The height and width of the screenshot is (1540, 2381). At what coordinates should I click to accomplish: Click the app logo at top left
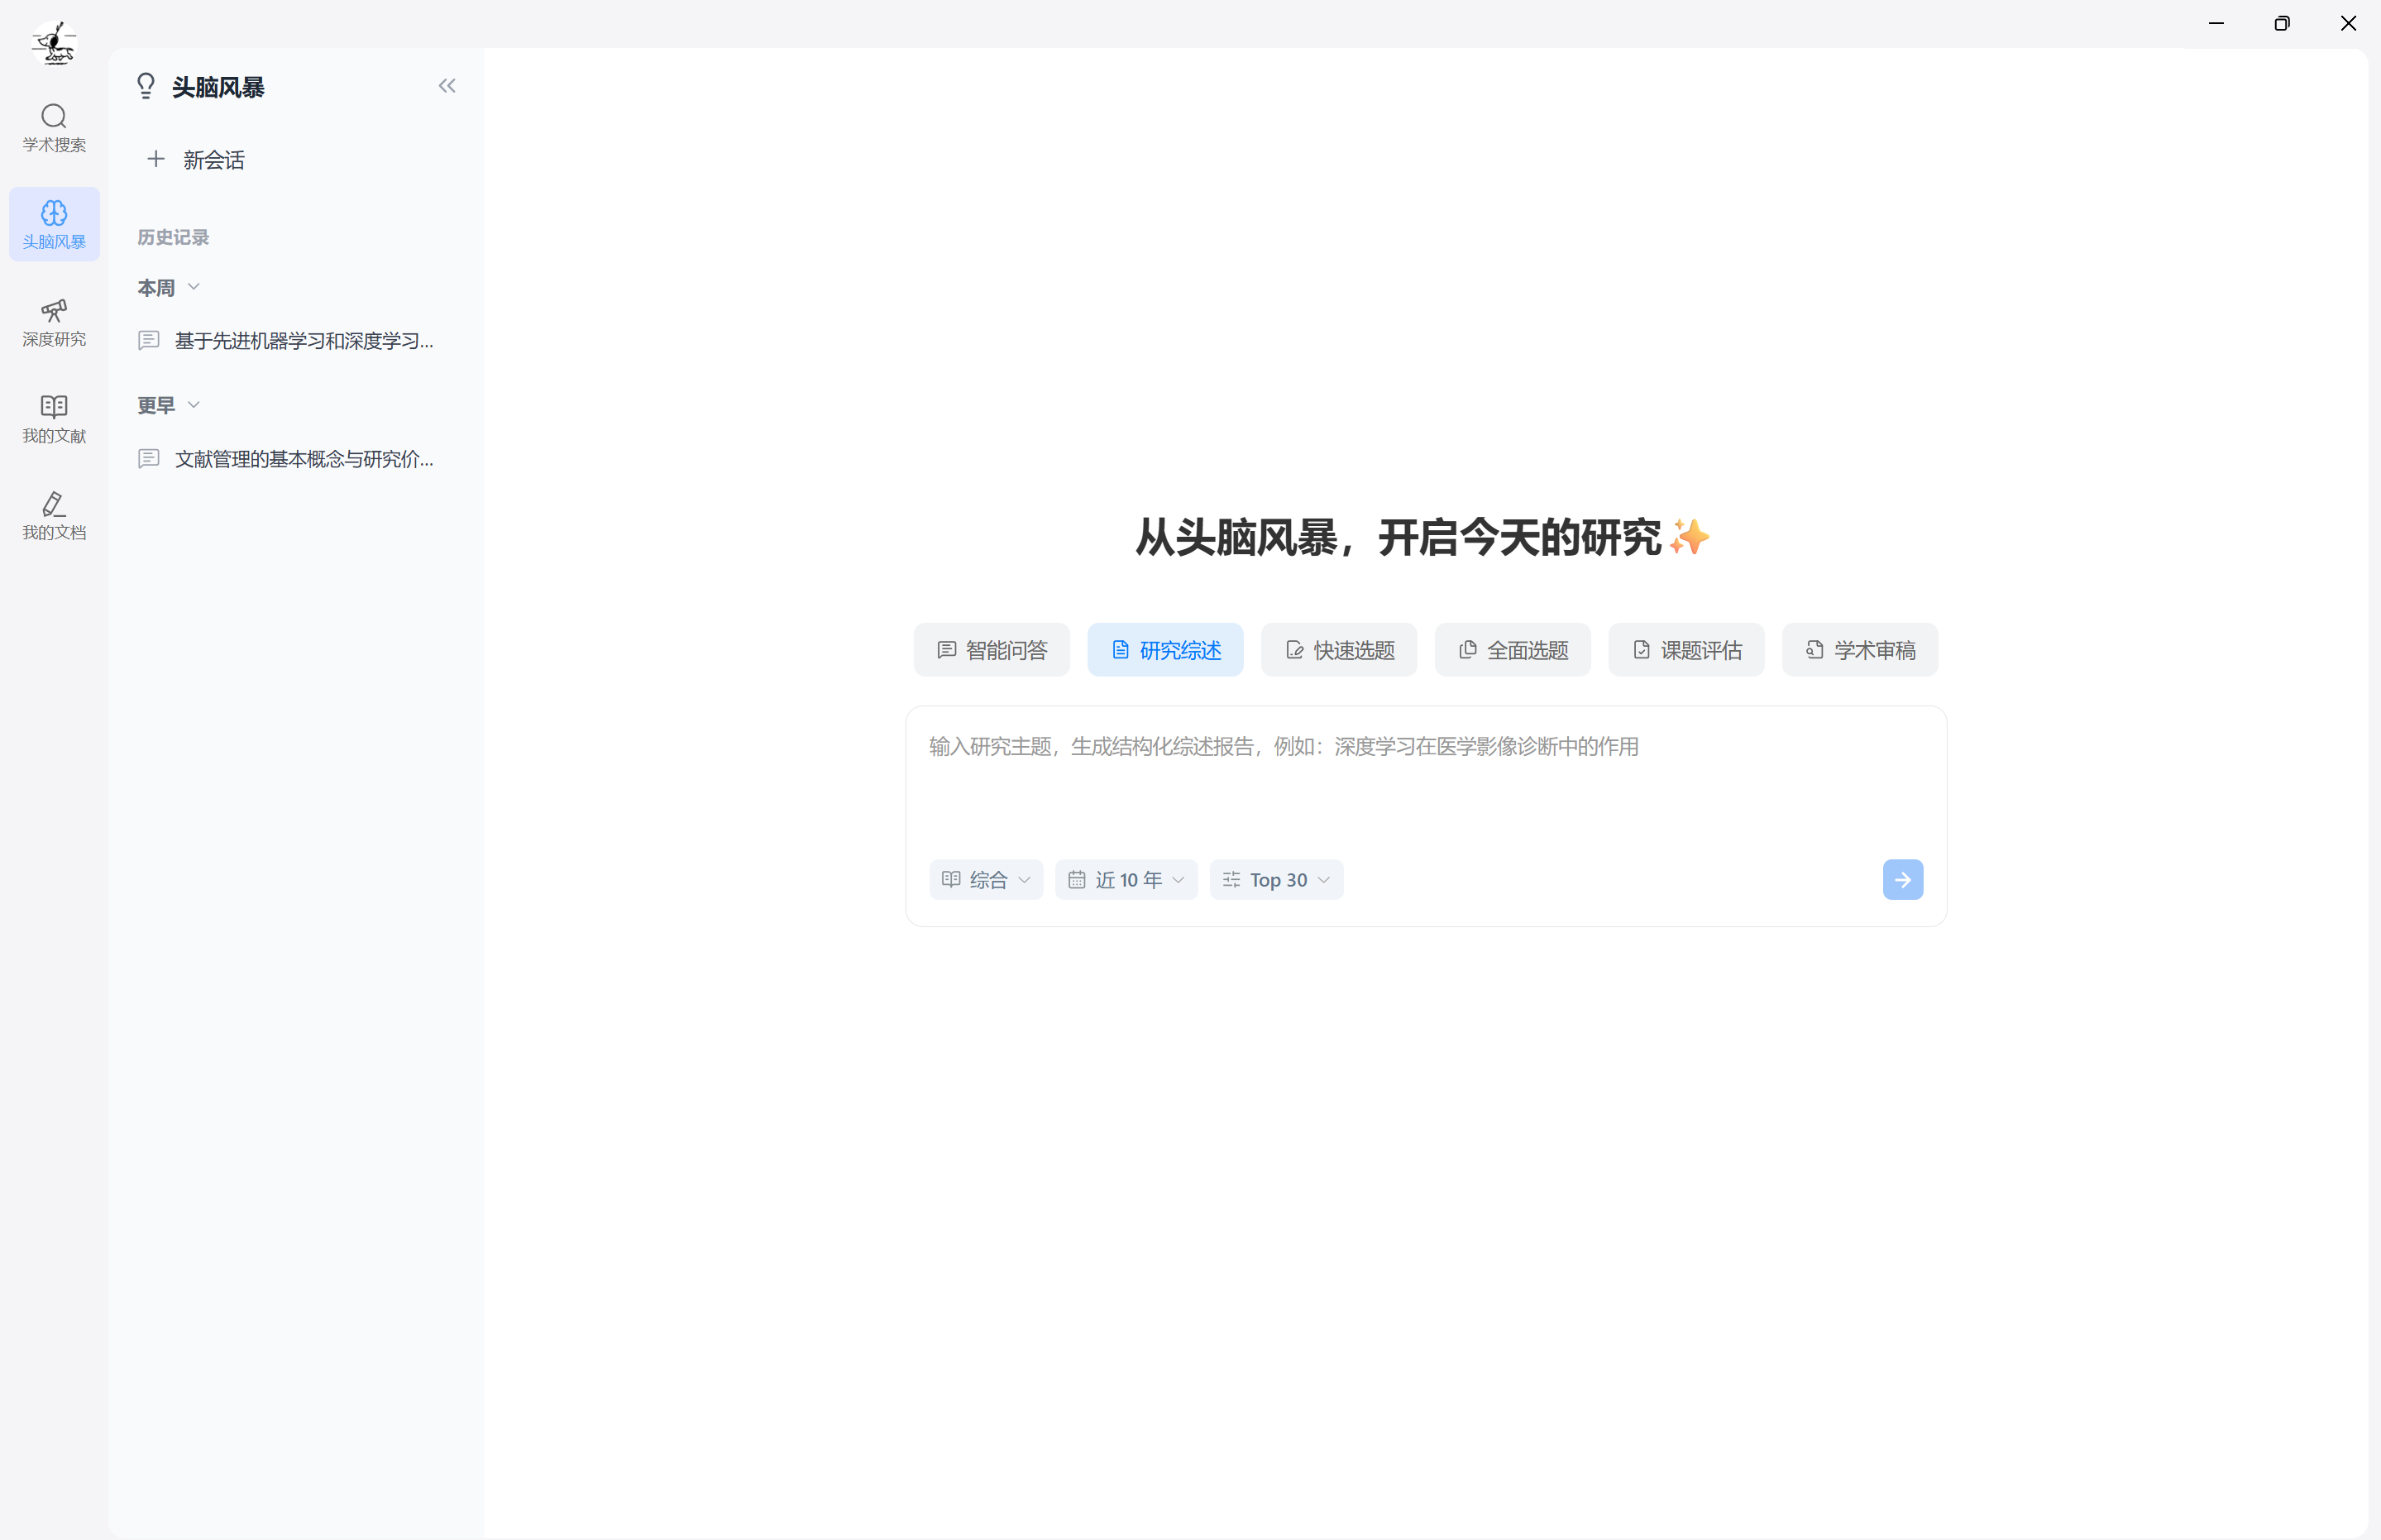coord(54,42)
